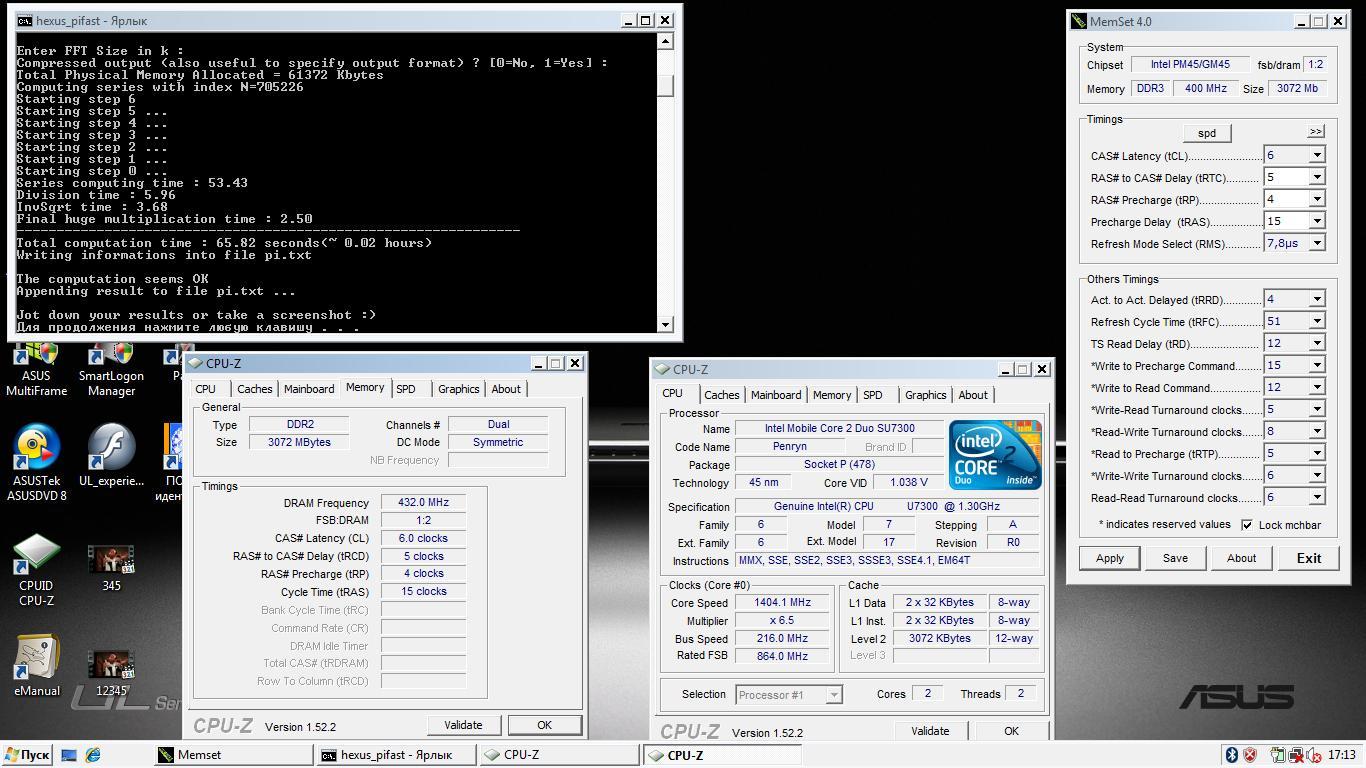This screenshot has width=1366, height=768.
Task: Open Graphics tab in CPU-Z Memory window
Action: [x=458, y=389]
